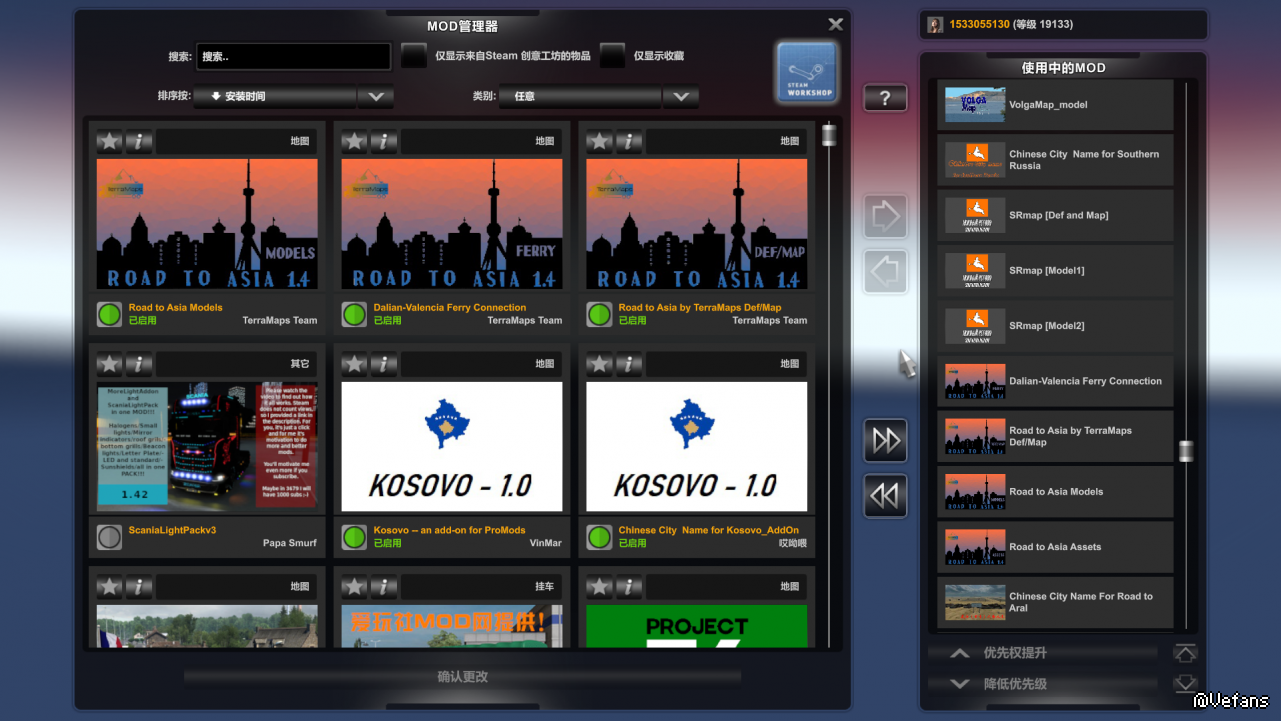Click the category field showing 任意
The height and width of the screenshot is (721, 1281).
pyautogui.click(x=580, y=97)
